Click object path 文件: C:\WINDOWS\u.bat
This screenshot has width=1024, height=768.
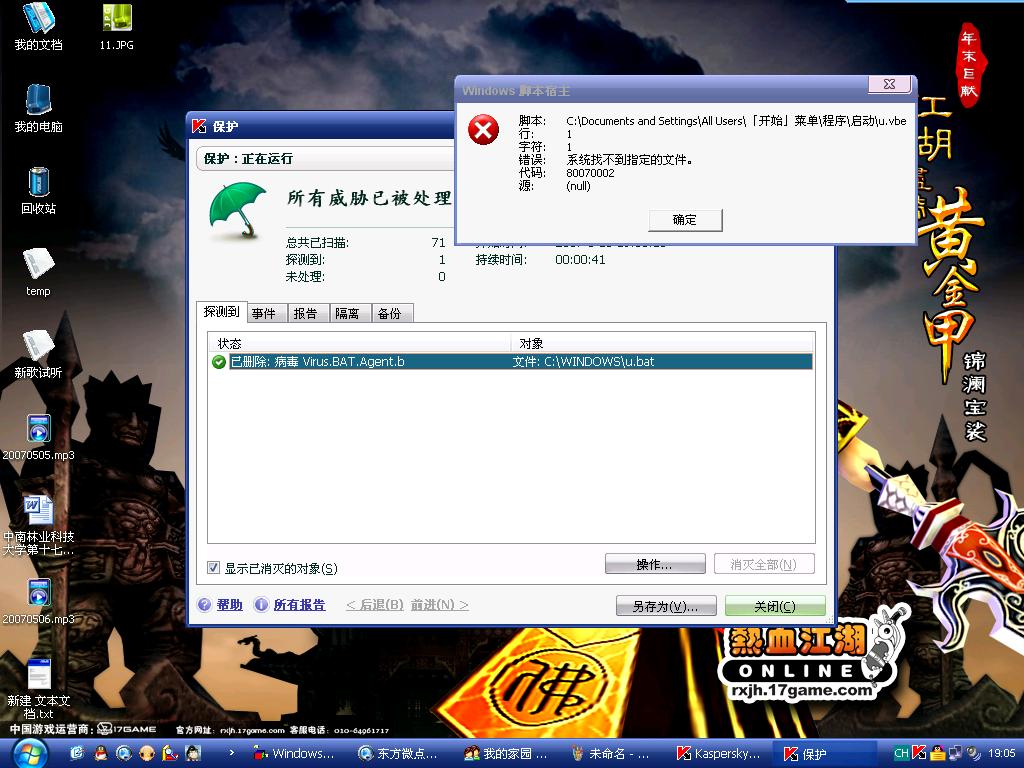point(583,362)
